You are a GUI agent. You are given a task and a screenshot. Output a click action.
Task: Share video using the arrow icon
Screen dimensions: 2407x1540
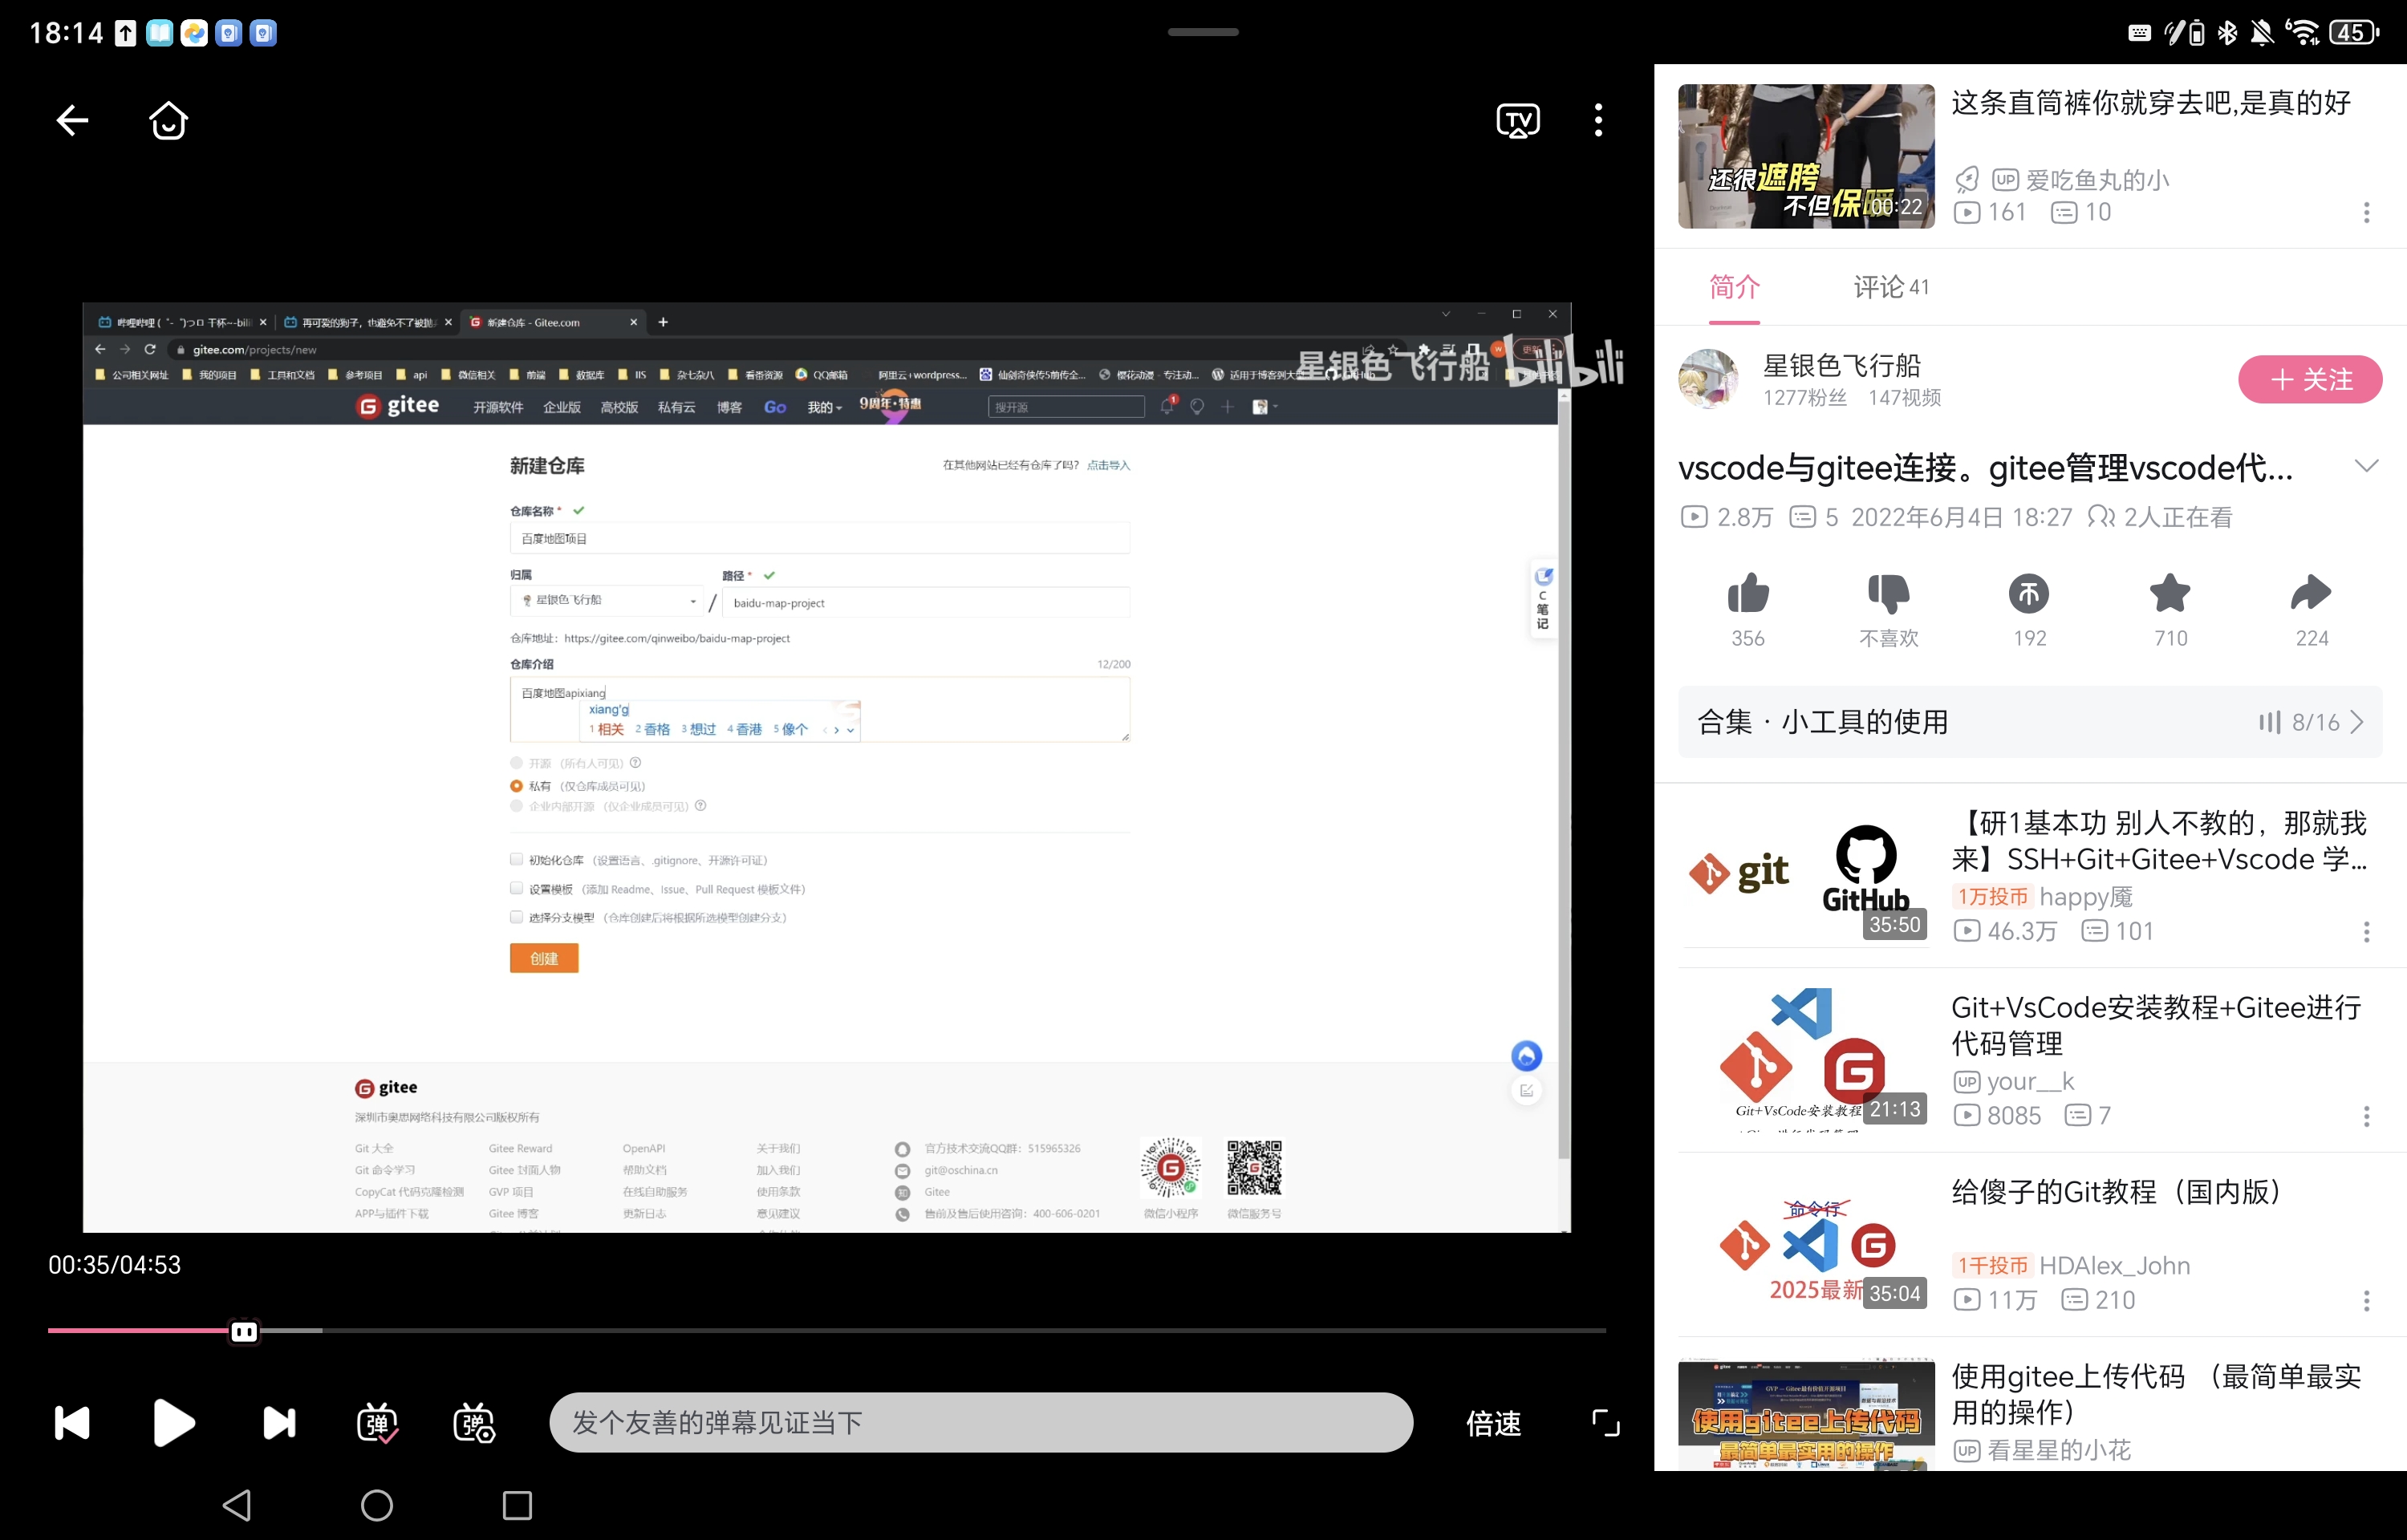(x=2310, y=594)
